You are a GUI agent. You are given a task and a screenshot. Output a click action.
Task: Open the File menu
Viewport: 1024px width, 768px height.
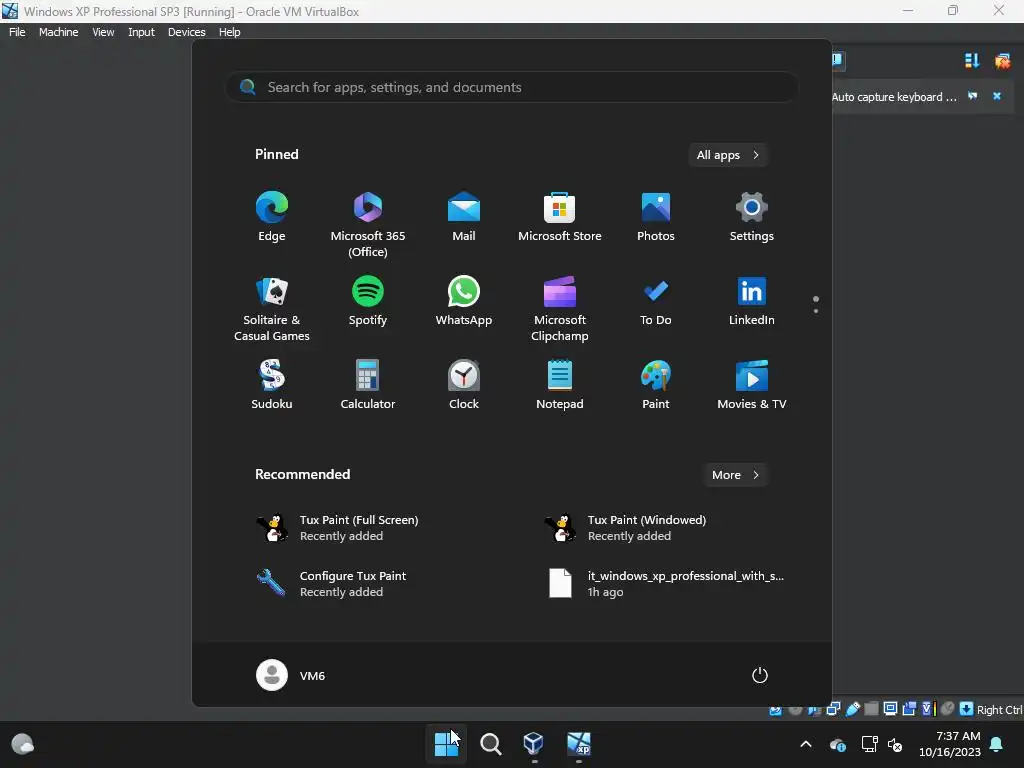pyautogui.click(x=17, y=32)
